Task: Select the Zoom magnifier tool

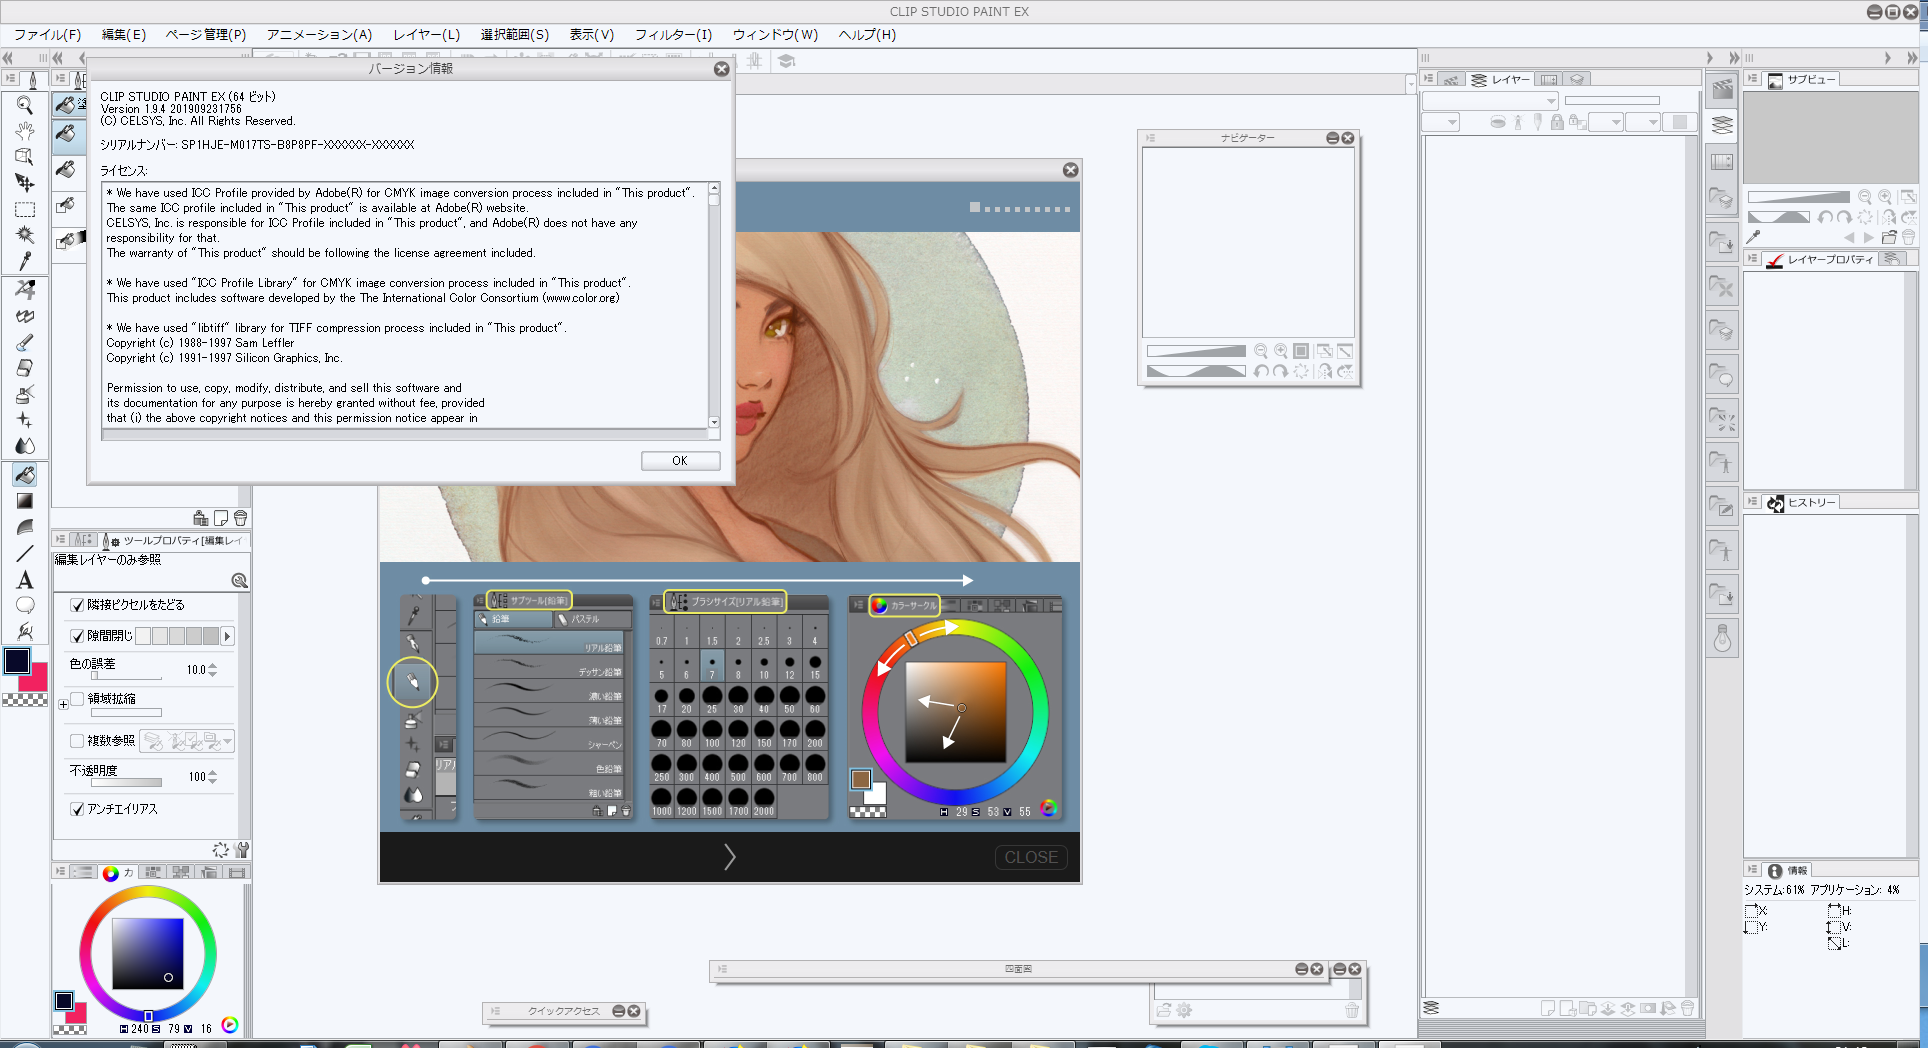Action: coord(25,105)
